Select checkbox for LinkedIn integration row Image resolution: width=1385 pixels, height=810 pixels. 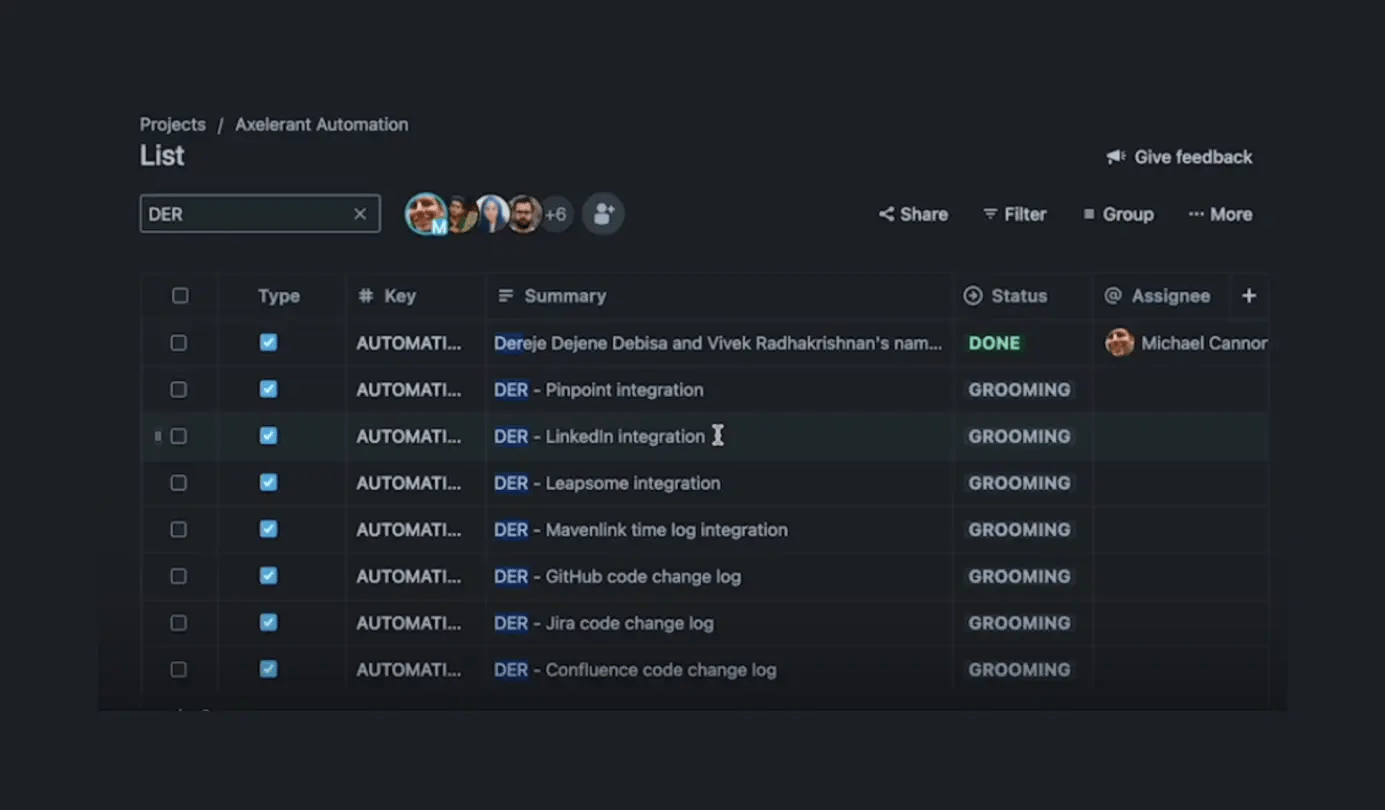[x=179, y=436]
